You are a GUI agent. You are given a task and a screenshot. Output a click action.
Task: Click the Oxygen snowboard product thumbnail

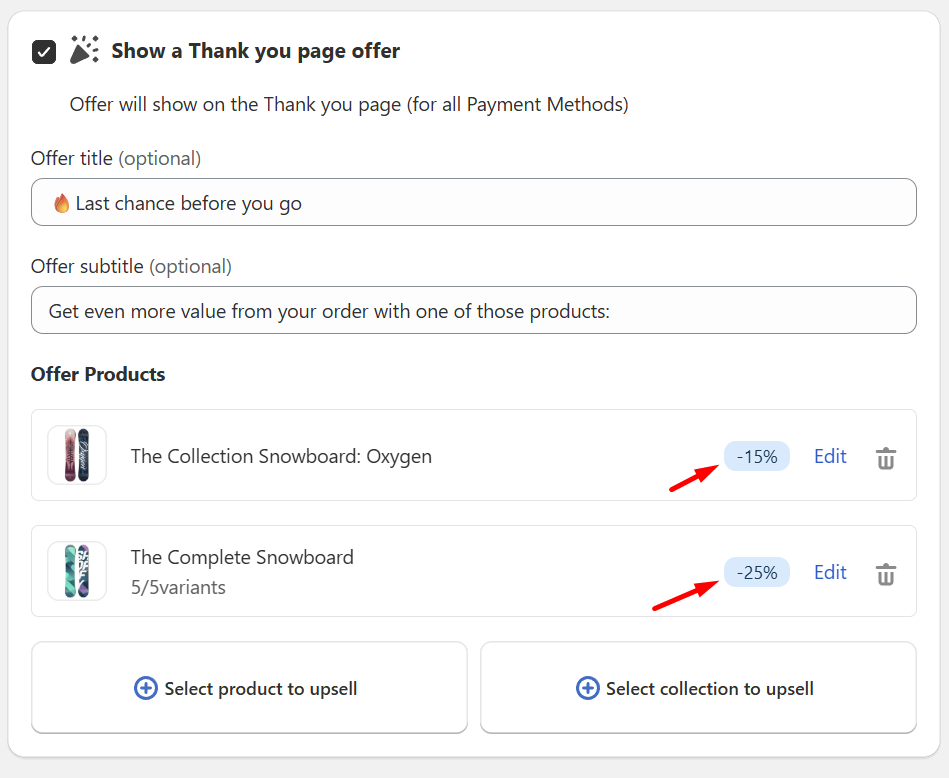pyautogui.click(x=77, y=456)
